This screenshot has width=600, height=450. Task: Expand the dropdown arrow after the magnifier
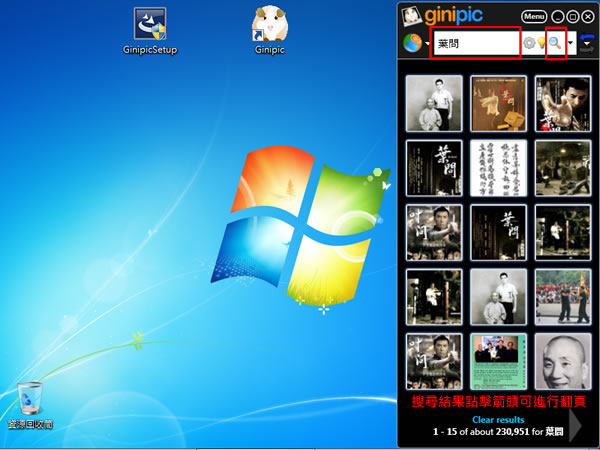click(x=570, y=43)
